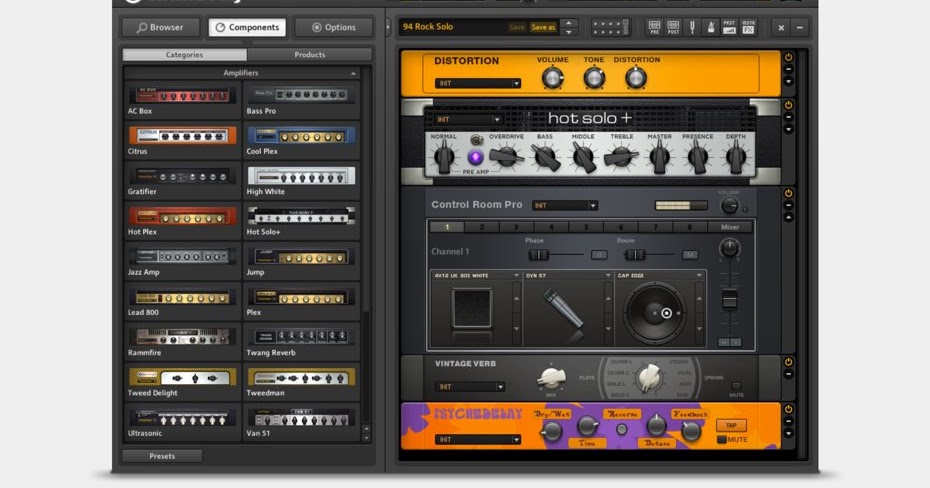The width and height of the screenshot is (930, 488).
Task: Open Control Room Pro INIT preset dropdown
Action: coord(565,206)
